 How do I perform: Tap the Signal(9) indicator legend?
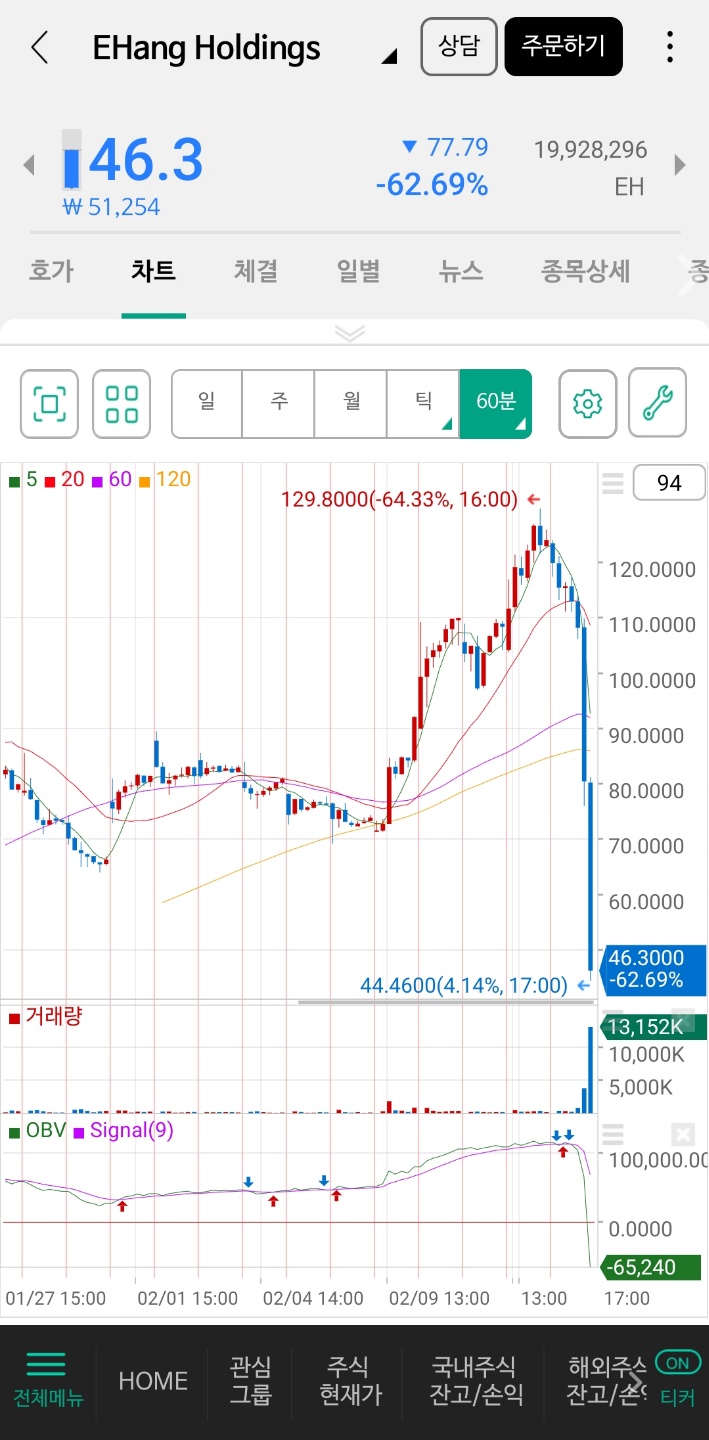pos(124,1131)
